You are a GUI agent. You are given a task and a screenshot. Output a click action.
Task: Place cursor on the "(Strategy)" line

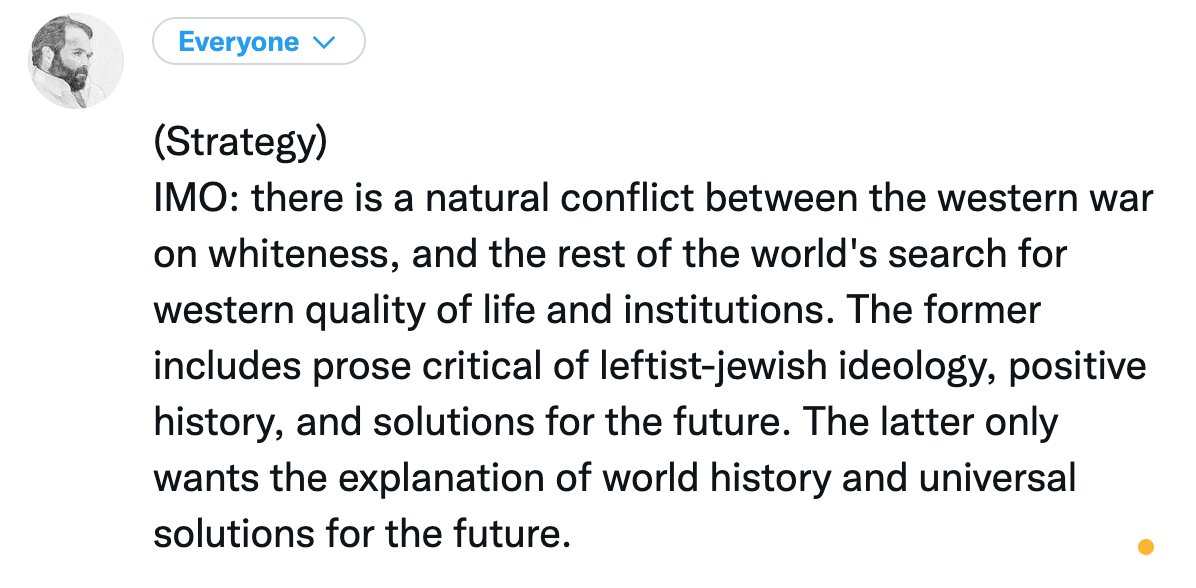click(240, 144)
